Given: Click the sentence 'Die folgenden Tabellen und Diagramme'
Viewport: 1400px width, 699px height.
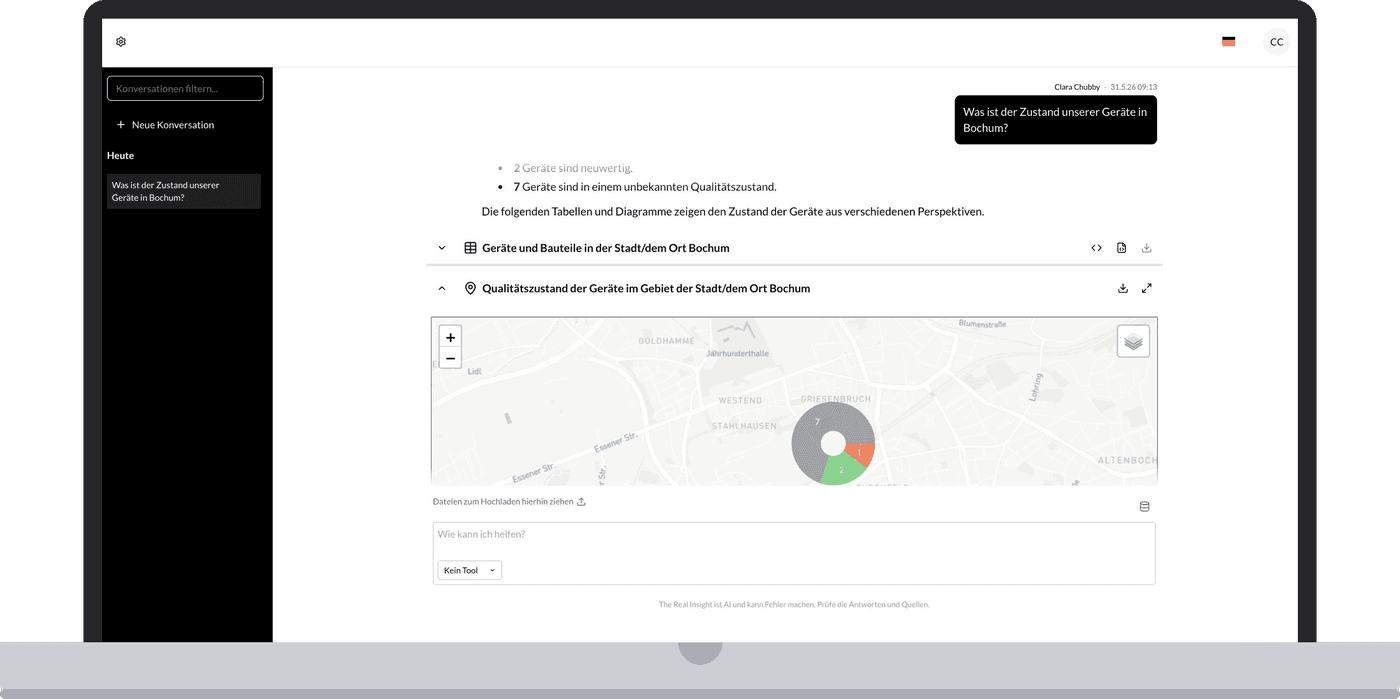Looking at the screenshot, I should click(x=733, y=212).
